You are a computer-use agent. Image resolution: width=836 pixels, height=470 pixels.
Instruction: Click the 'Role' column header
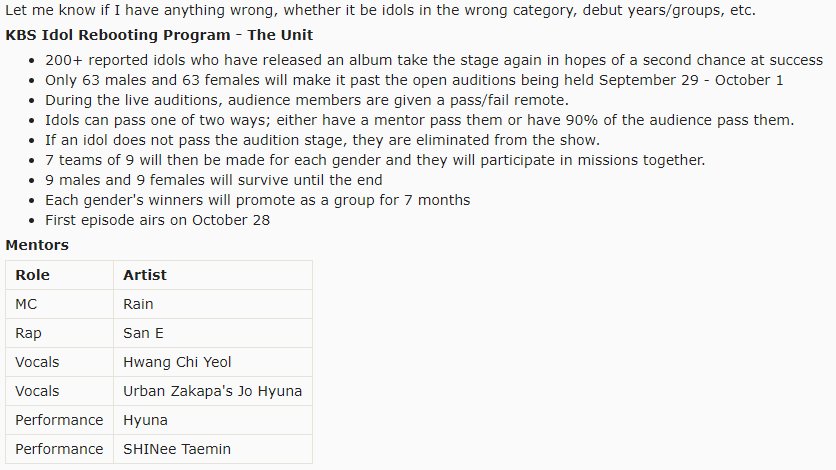click(x=33, y=275)
